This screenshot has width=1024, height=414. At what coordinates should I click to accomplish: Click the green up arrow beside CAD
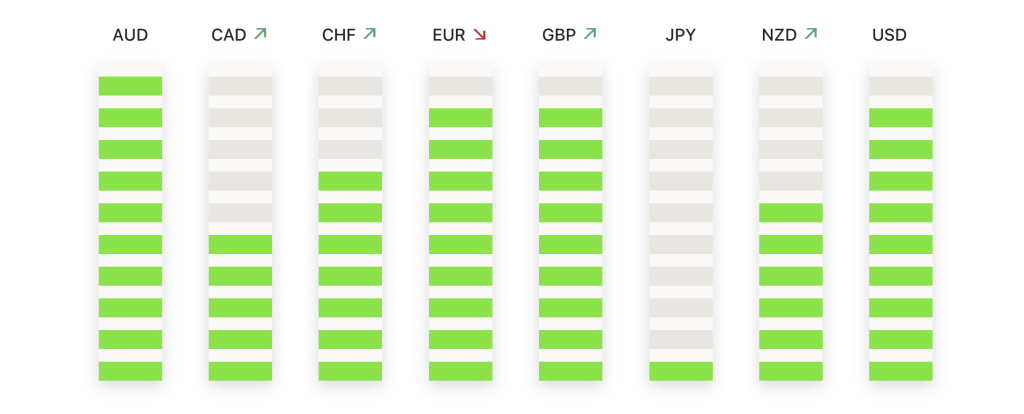pos(261,34)
